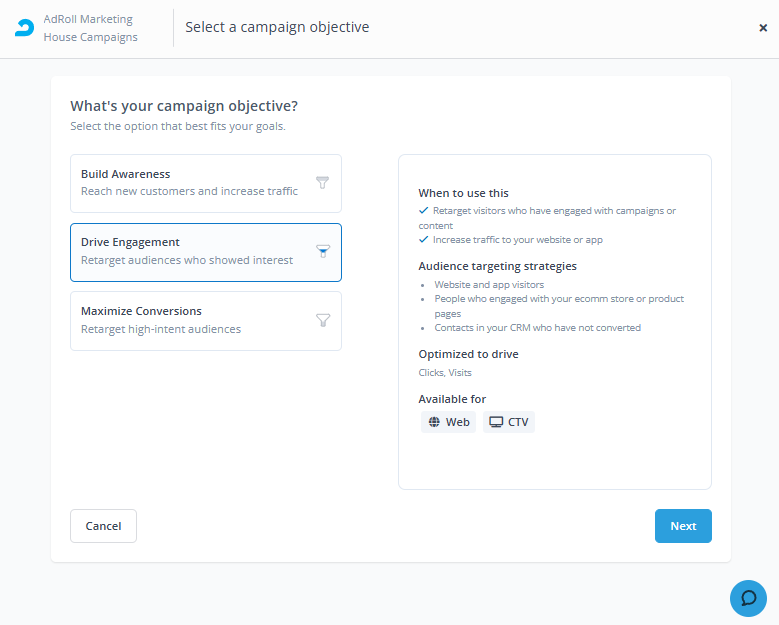This screenshot has width=779, height=625.
Task: Click the 'Retarget high-intent audiences' description
Action: tap(161, 329)
